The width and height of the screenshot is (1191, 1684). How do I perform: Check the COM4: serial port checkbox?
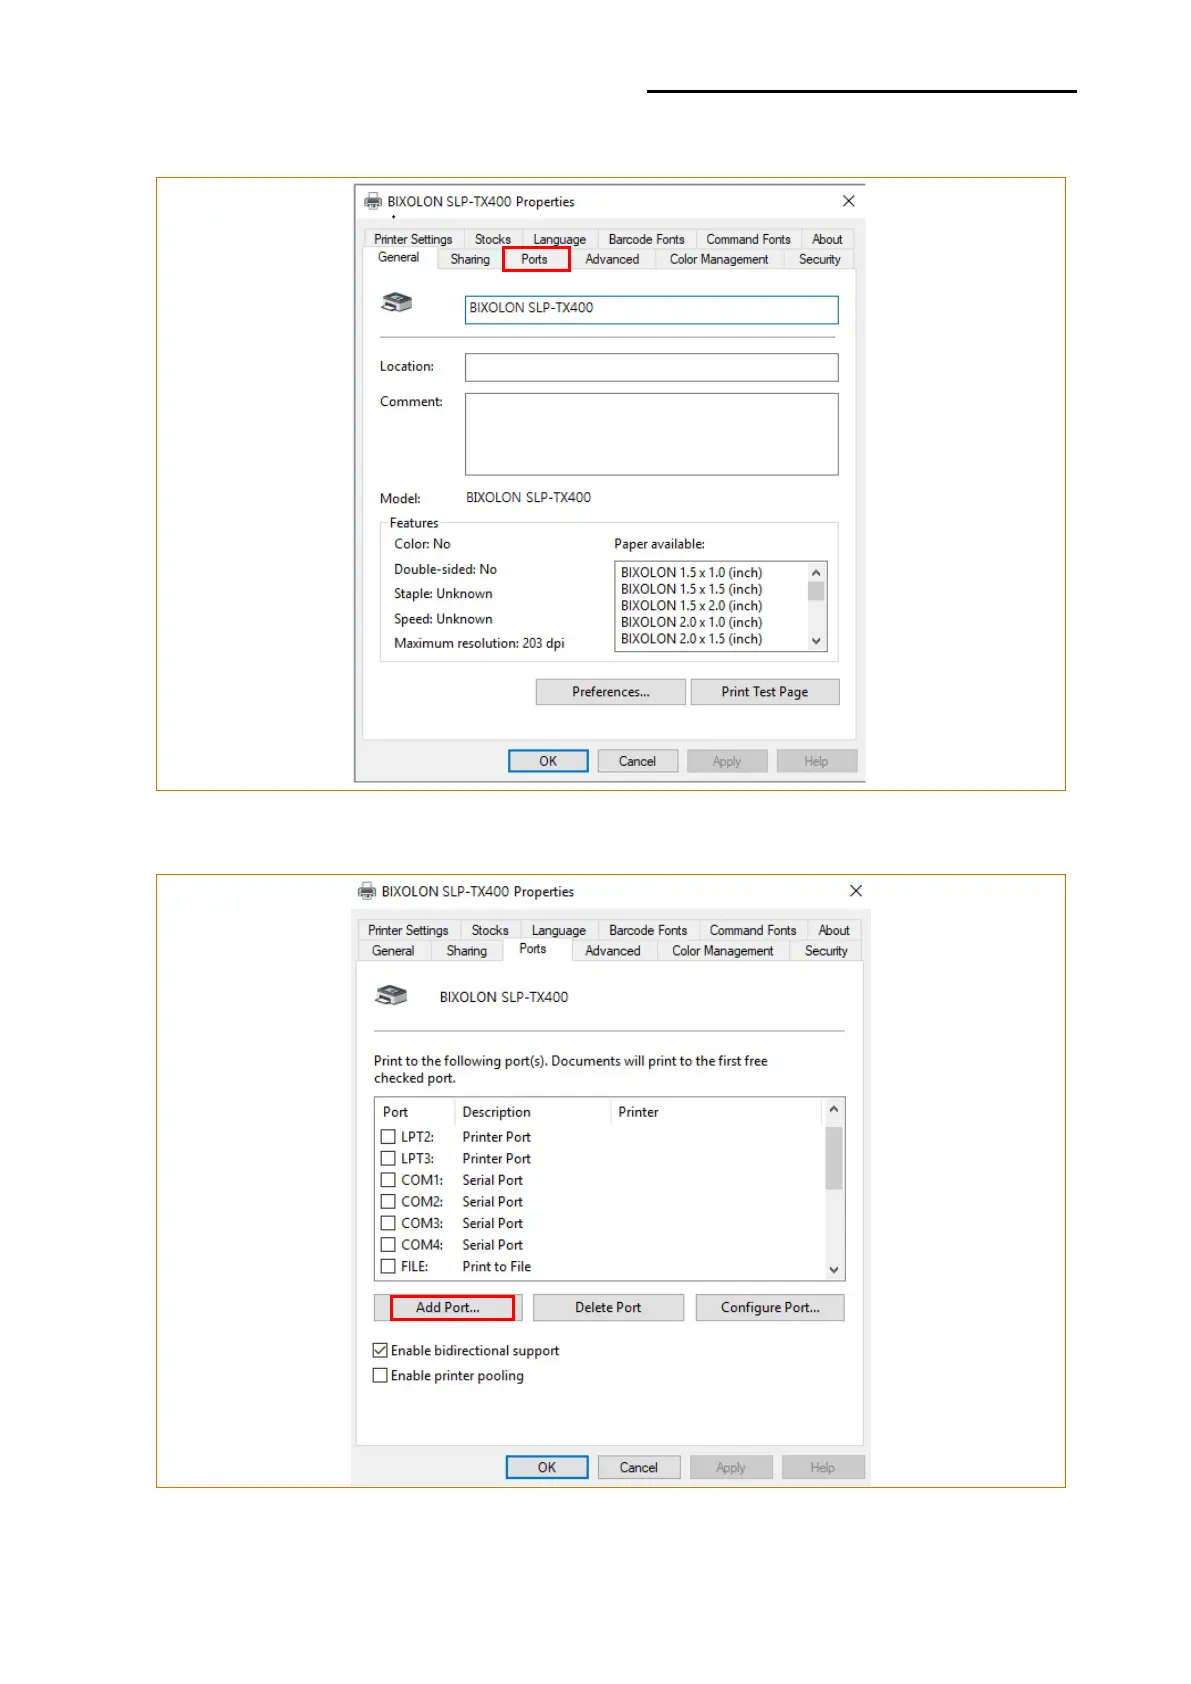388,1244
